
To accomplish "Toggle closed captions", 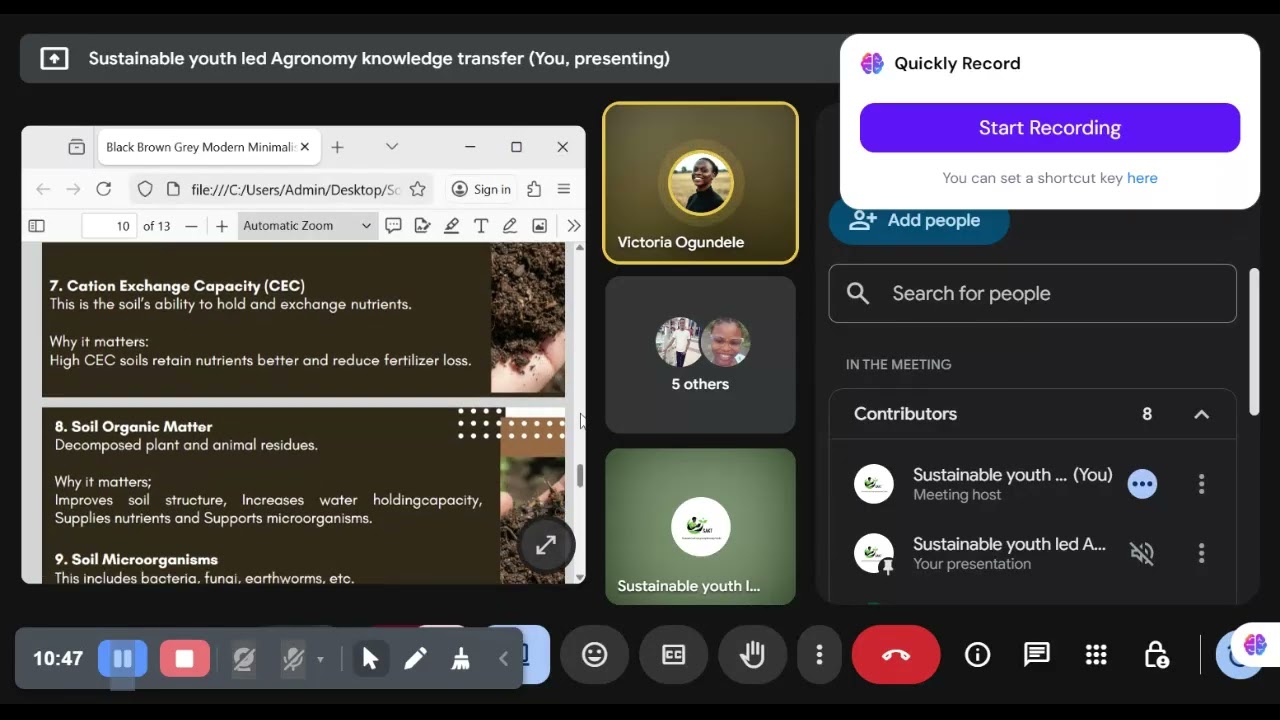I will point(674,655).
